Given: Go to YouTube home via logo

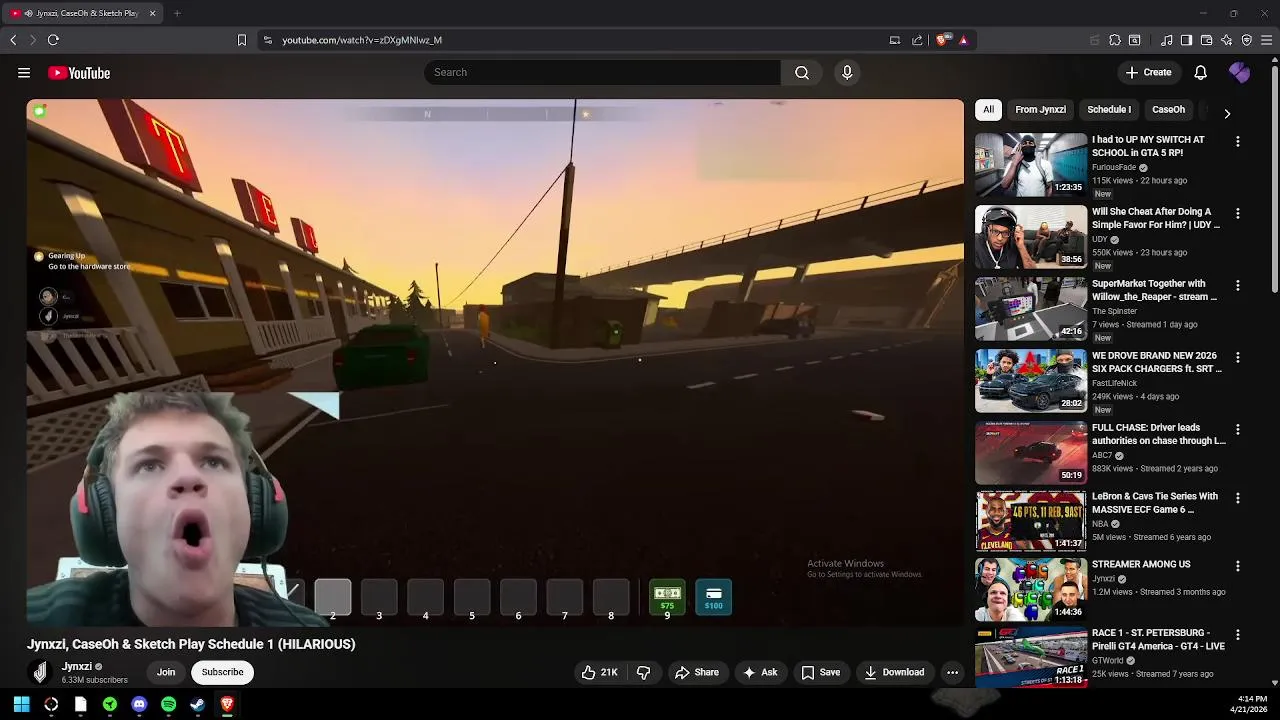Looking at the screenshot, I should (79, 73).
